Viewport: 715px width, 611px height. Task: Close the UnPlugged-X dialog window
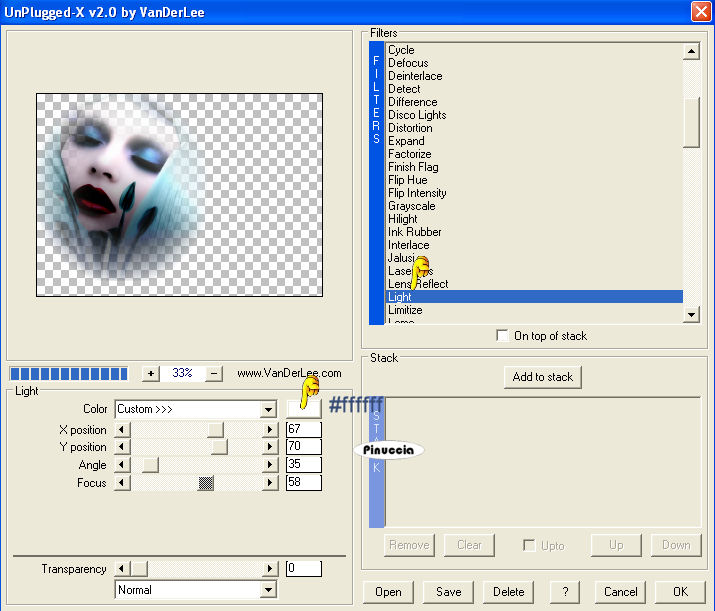pyautogui.click(x=701, y=11)
